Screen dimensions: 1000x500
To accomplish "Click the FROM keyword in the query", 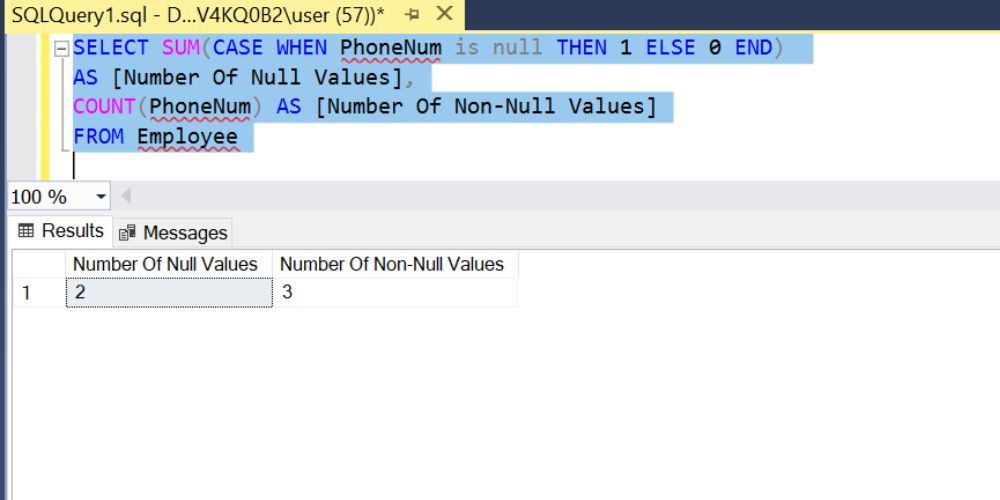I will (x=98, y=136).
